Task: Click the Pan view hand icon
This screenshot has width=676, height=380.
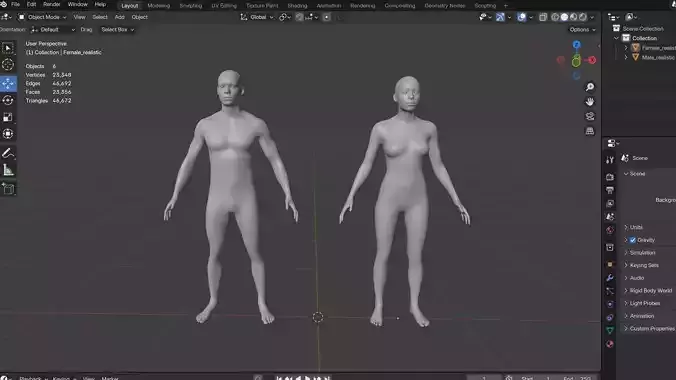Action: [590, 102]
